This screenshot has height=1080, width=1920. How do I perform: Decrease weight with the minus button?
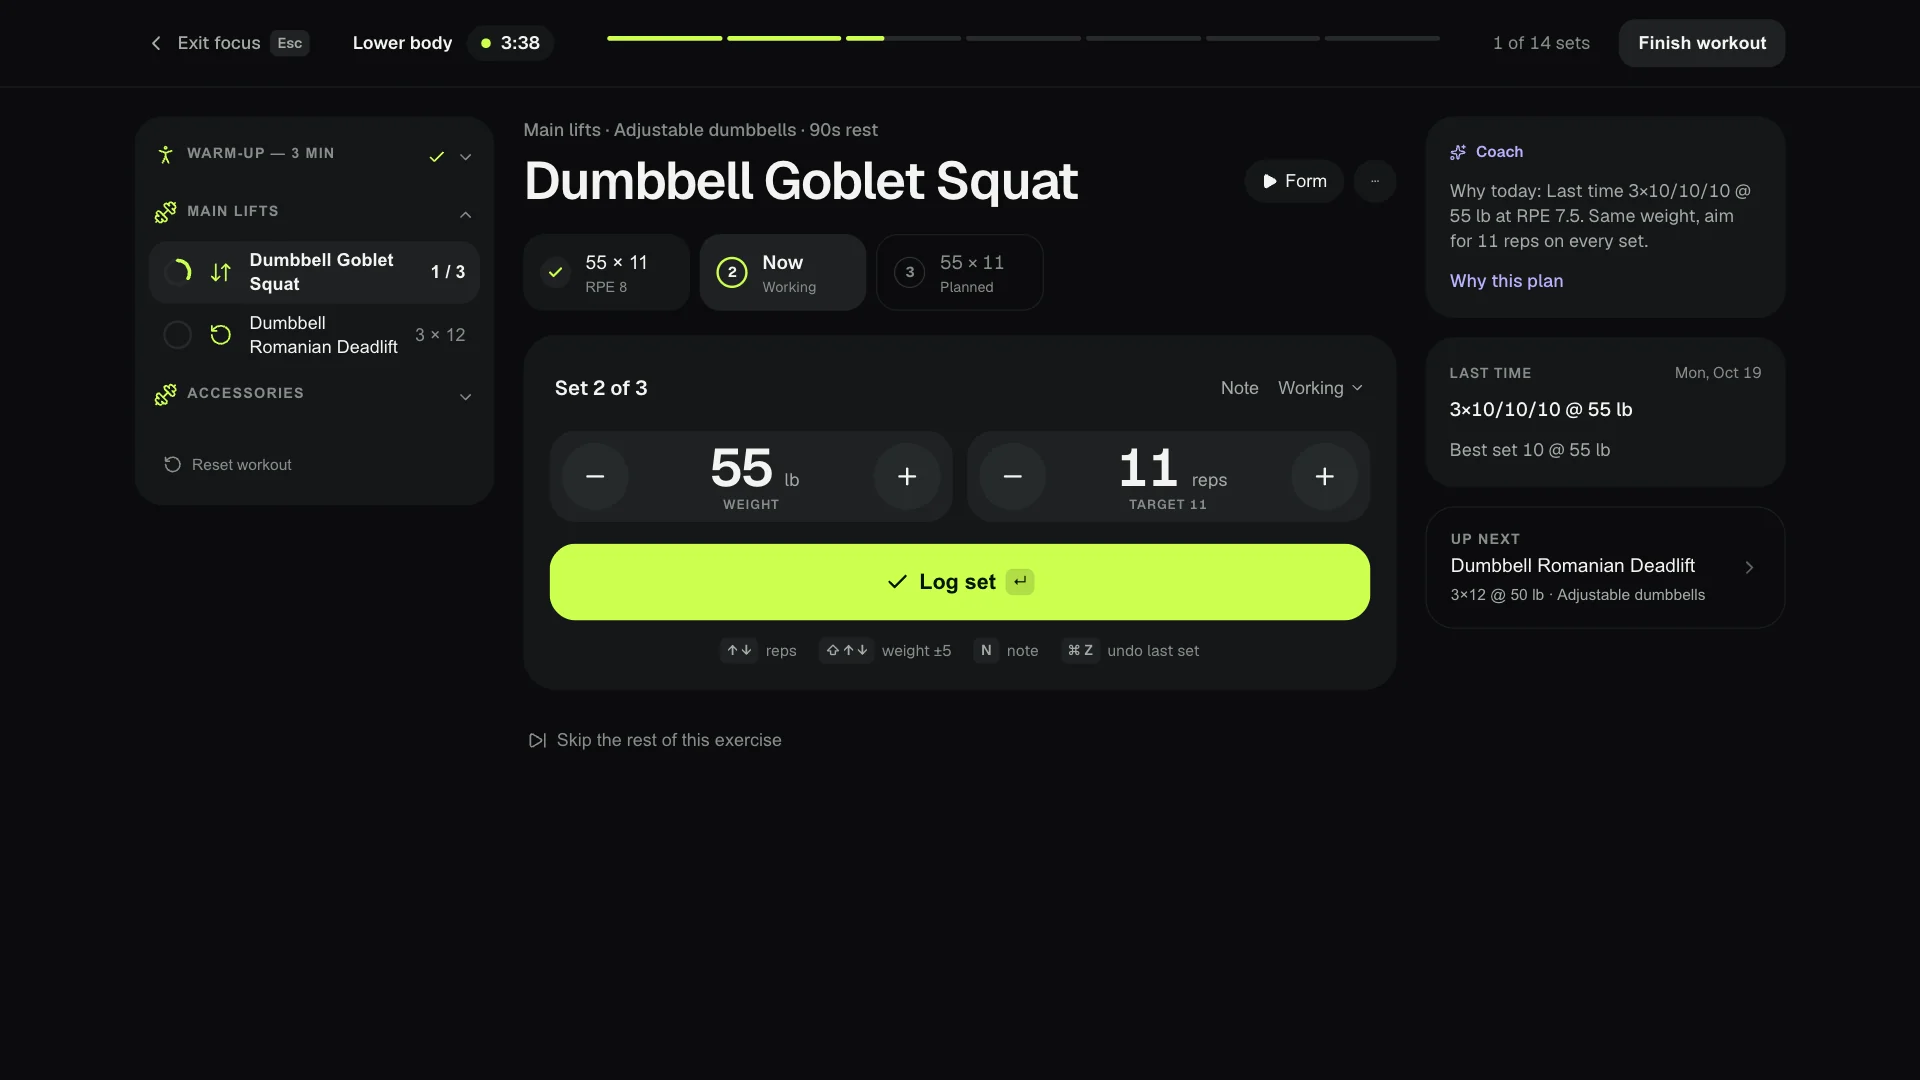(x=595, y=477)
